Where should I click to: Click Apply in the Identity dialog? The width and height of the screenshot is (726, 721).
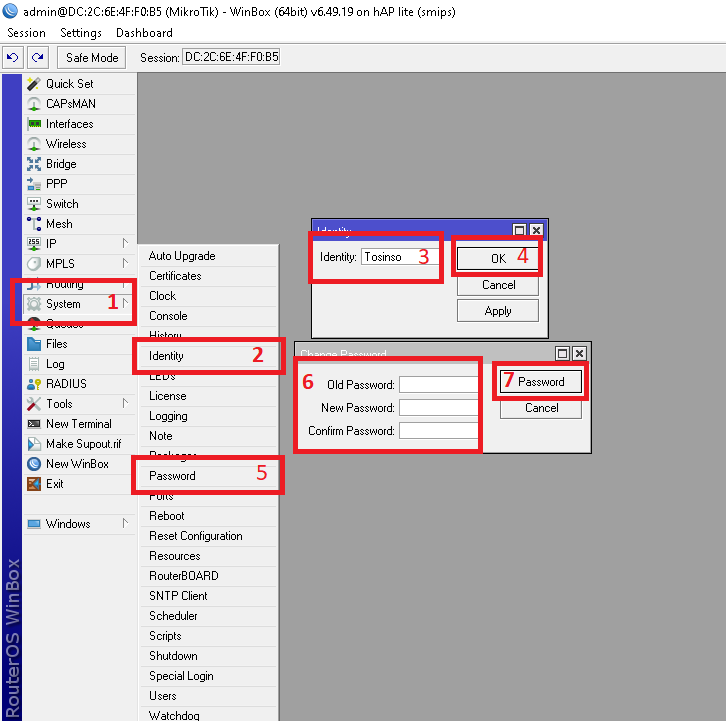coord(498,311)
